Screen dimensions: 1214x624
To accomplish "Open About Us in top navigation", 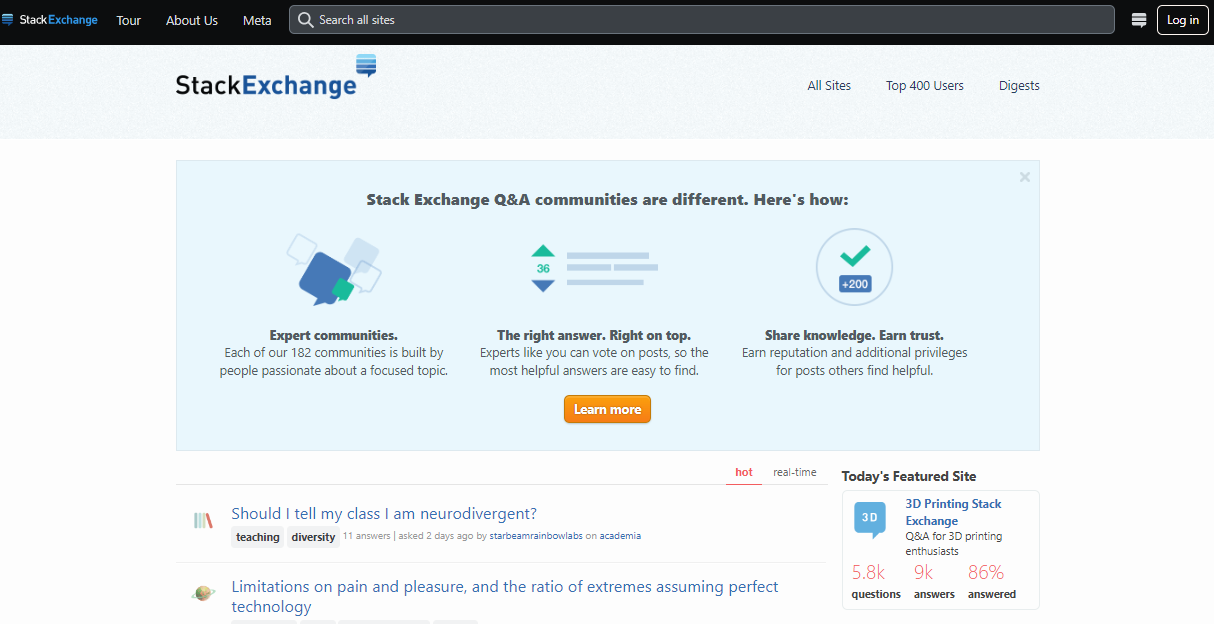I will (191, 20).
